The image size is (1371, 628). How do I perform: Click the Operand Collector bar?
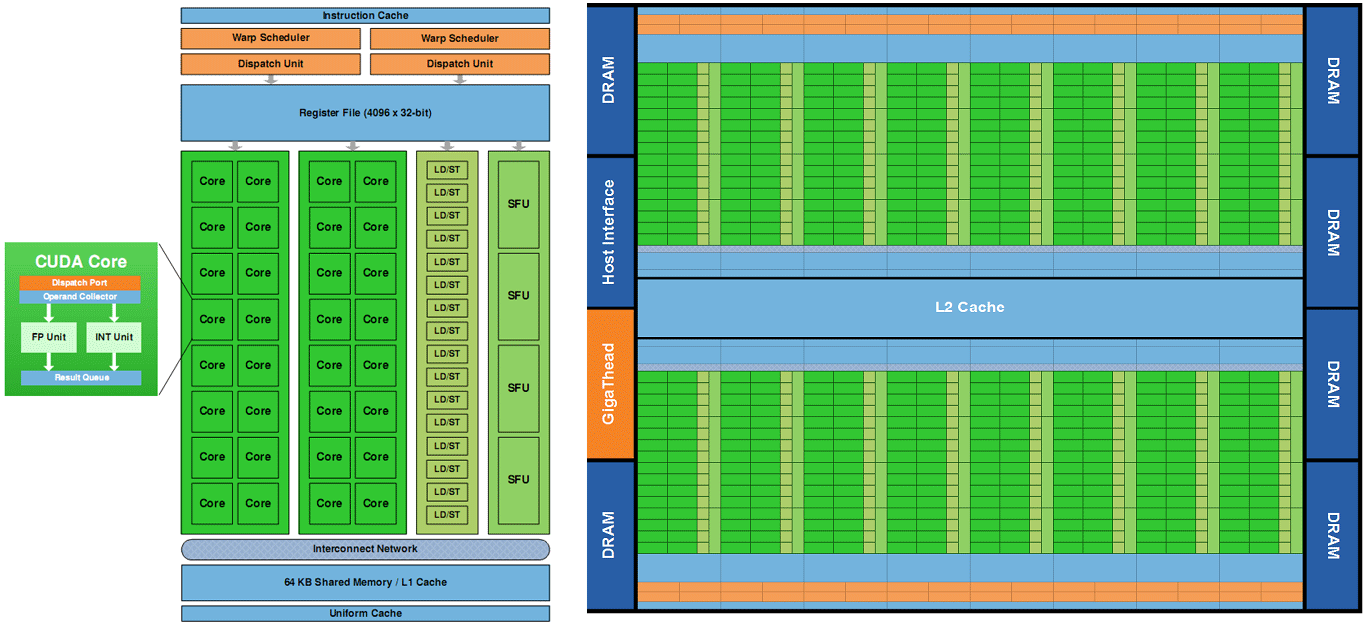(x=79, y=297)
